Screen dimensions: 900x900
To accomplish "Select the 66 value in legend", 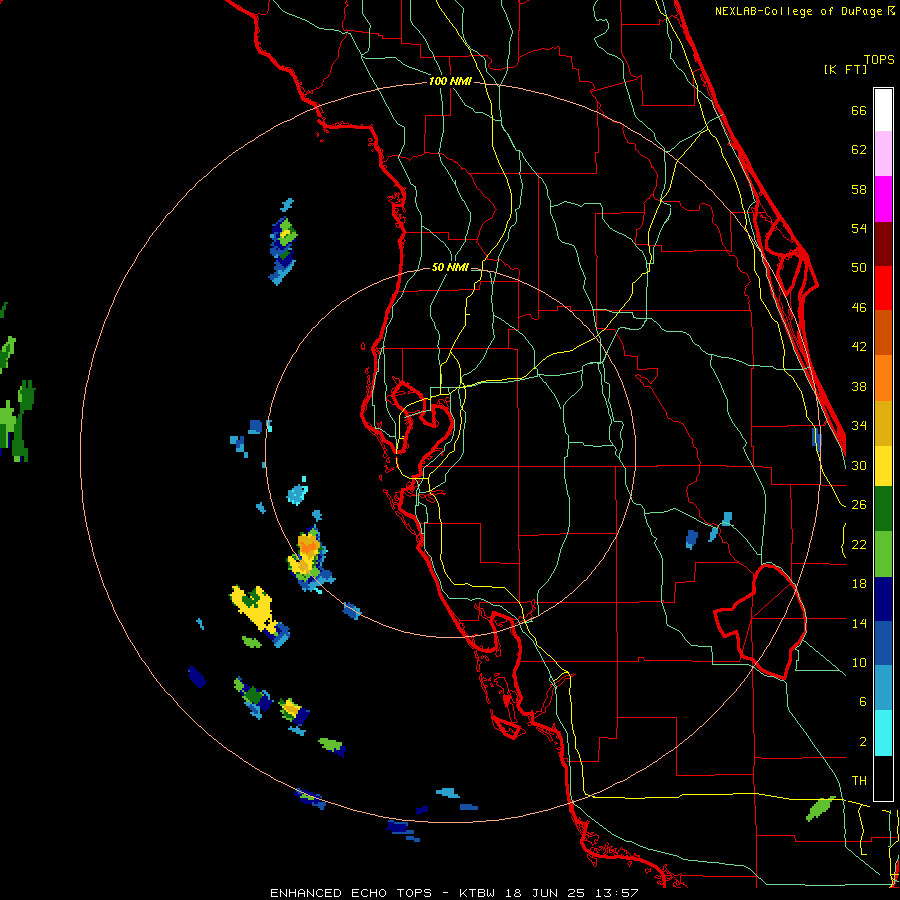I will (x=859, y=110).
